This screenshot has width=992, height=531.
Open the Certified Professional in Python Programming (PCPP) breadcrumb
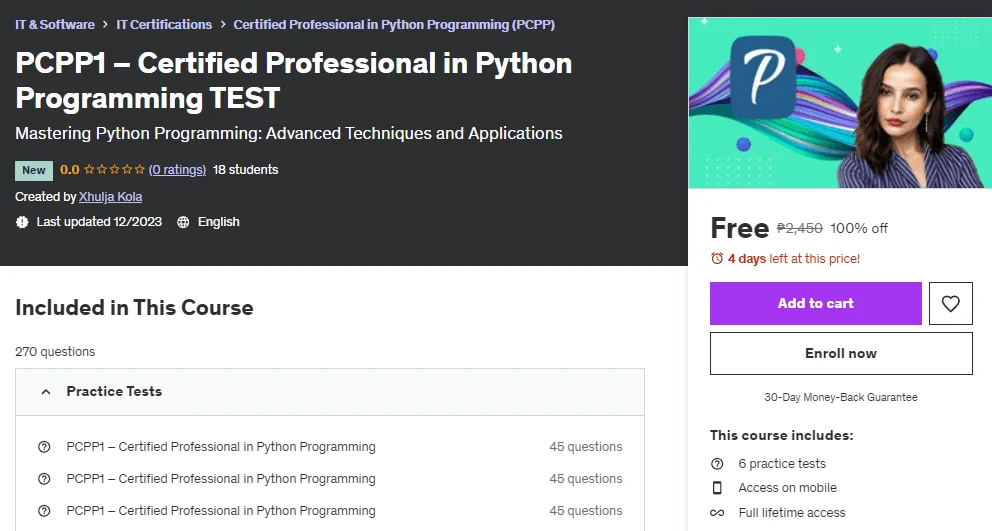click(x=394, y=25)
